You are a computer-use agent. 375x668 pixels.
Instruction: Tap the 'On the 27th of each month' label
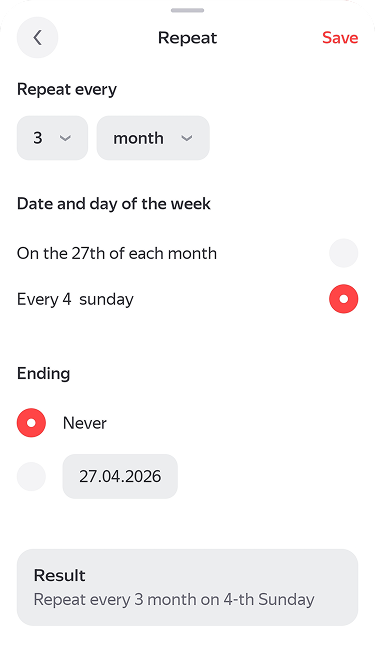tap(117, 253)
